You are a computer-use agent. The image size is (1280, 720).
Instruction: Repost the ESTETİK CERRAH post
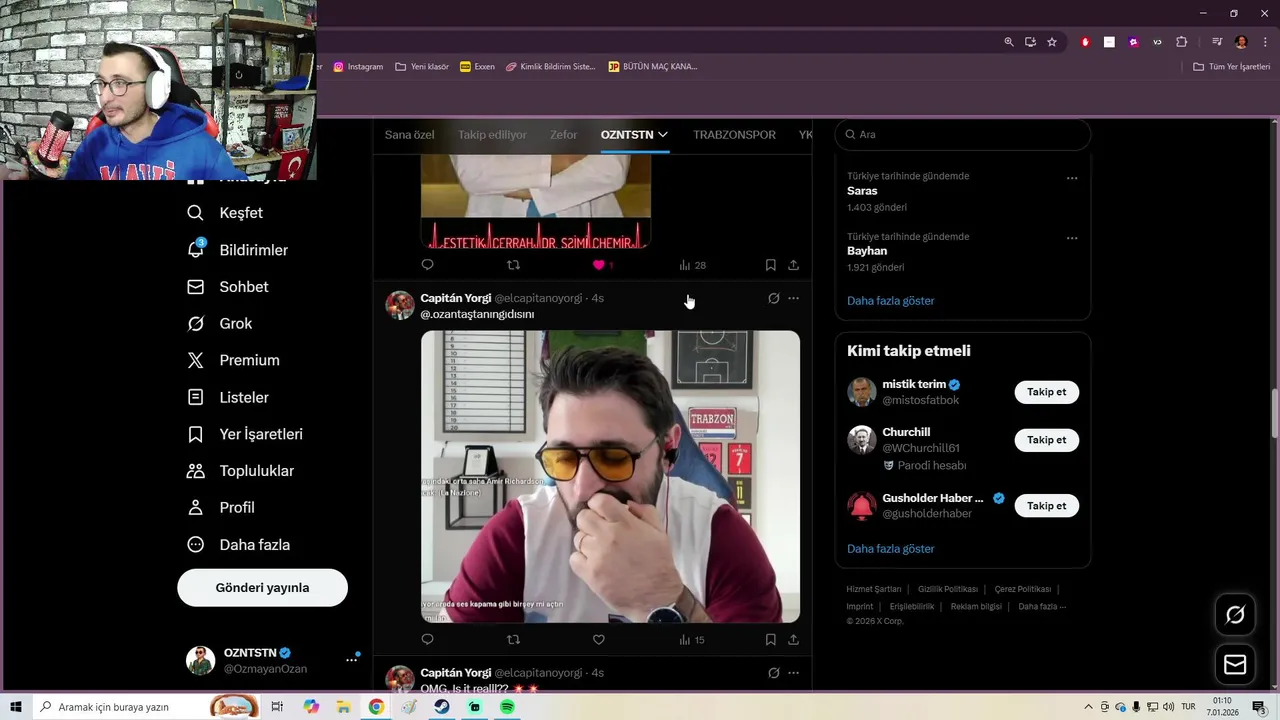click(x=513, y=265)
